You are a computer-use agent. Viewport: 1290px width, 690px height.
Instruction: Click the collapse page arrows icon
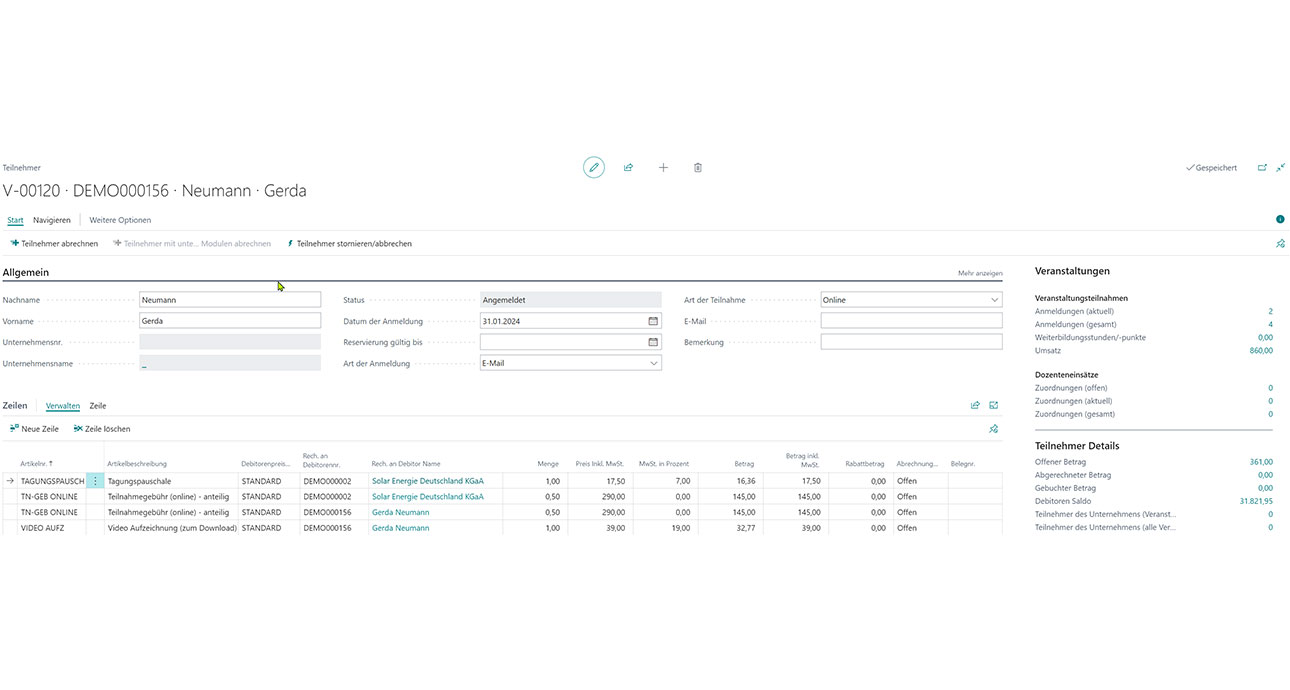pos(1281,168)
